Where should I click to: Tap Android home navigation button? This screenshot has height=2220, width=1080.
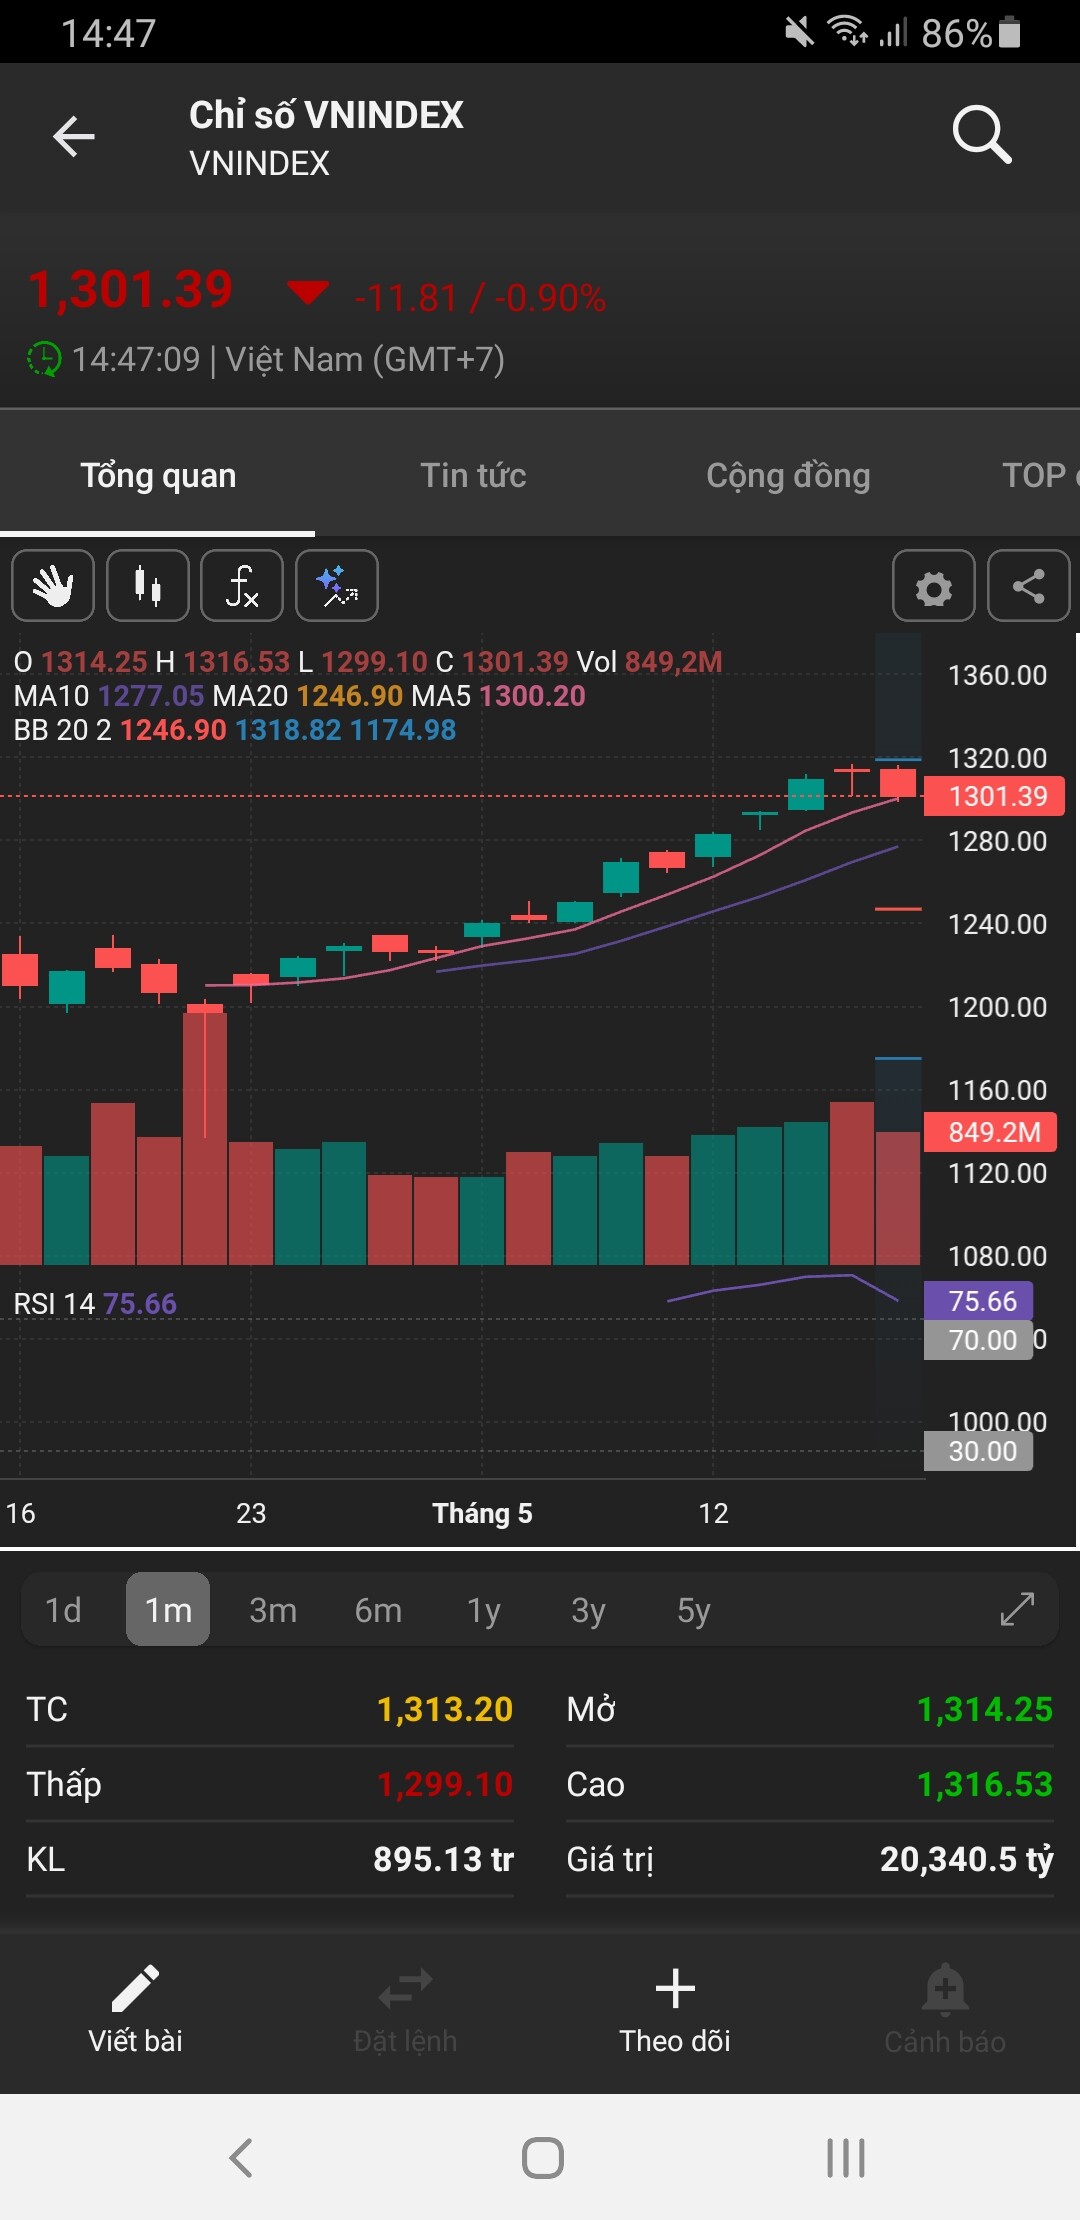542,2157
